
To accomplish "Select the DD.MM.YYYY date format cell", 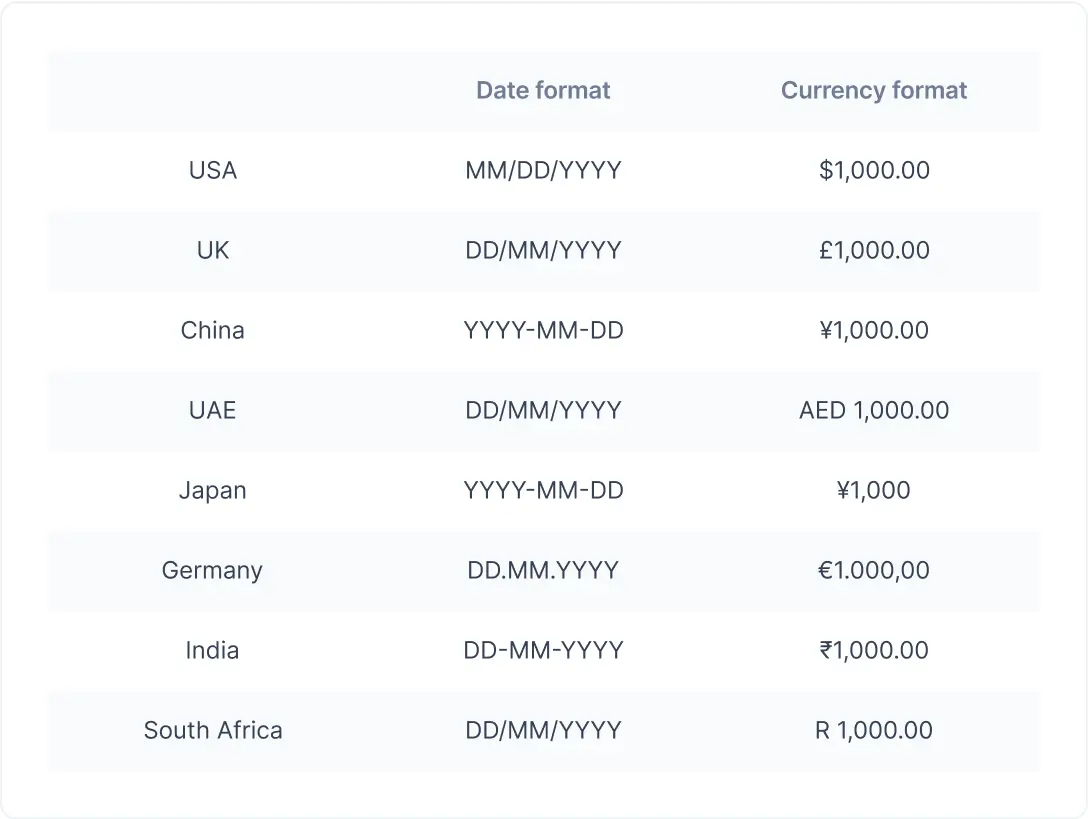I will 543,571.
